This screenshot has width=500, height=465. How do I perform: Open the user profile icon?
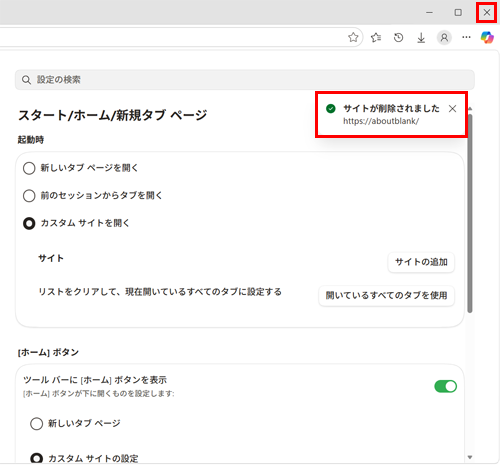pos(444,38)
